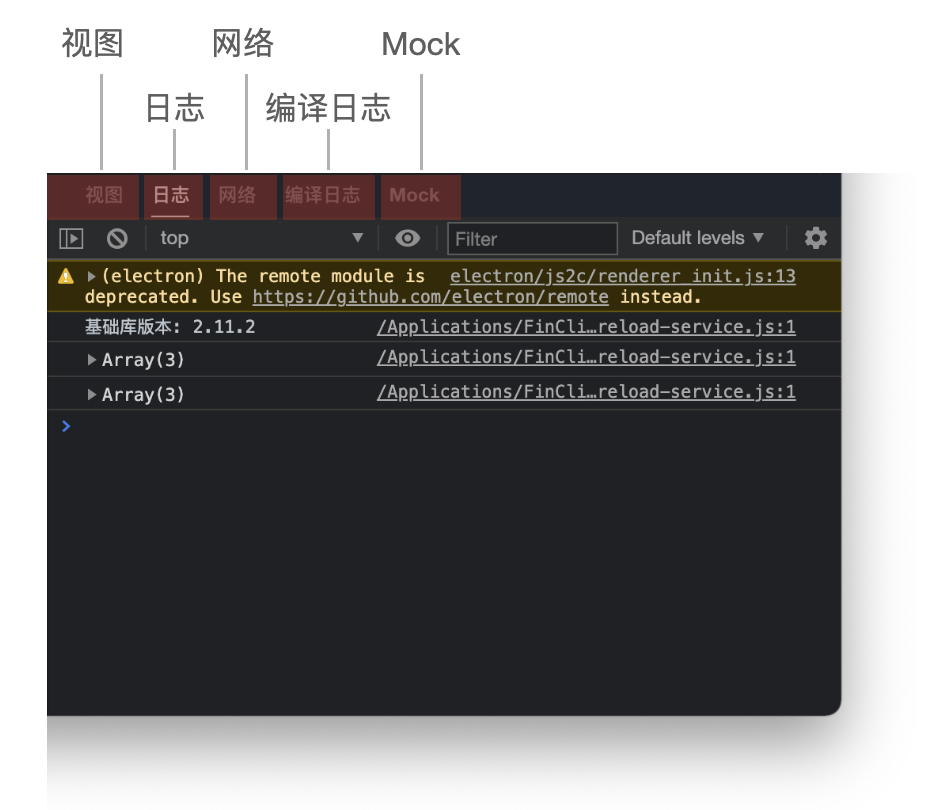
Task: Expand the second Array(3) entry
Action: point(91,395)
